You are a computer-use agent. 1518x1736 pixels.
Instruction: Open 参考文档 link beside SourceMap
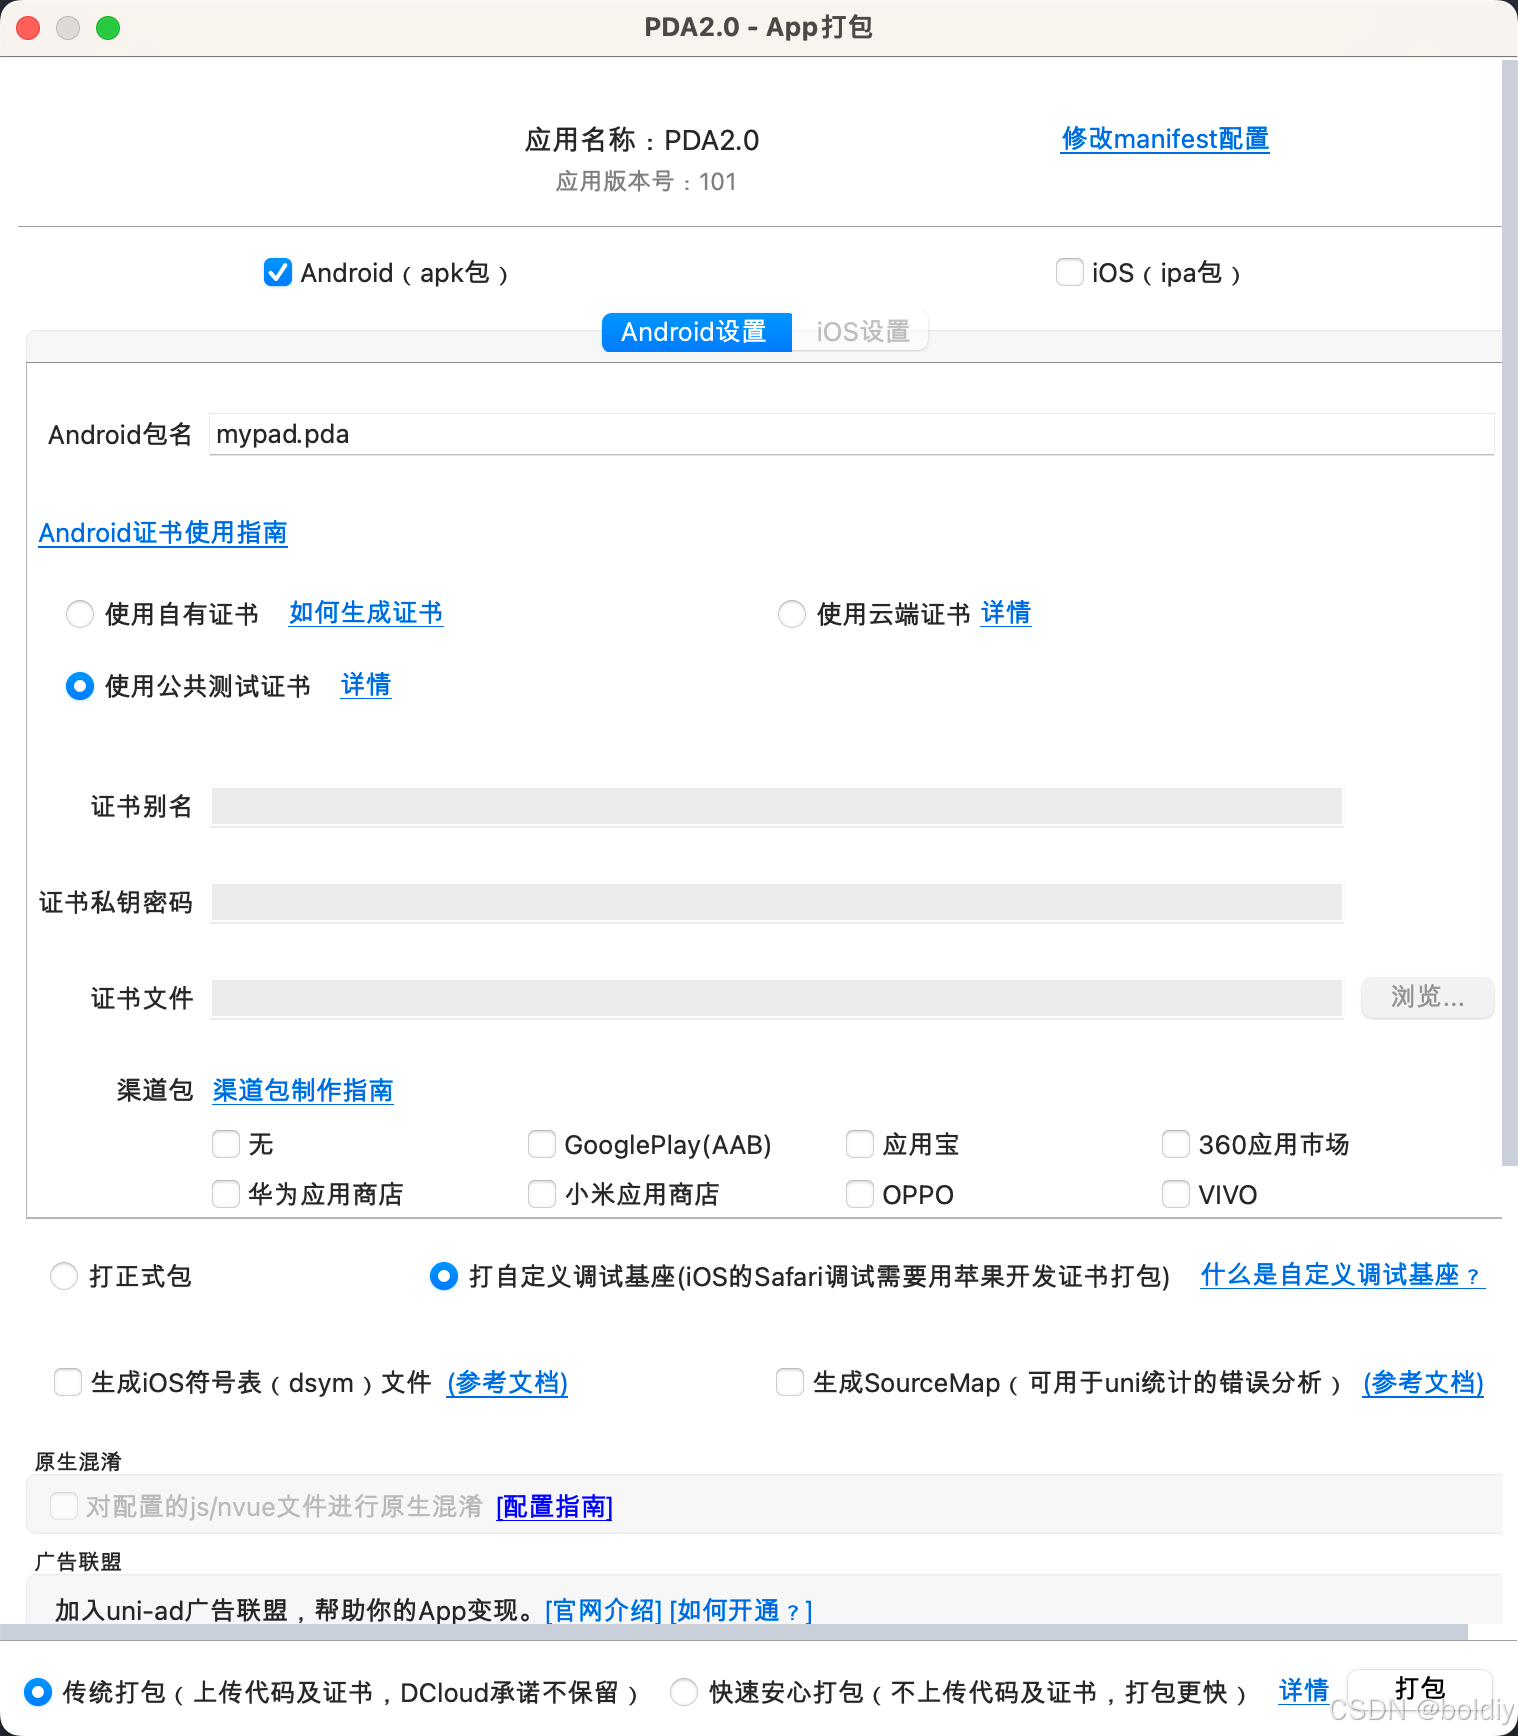(x=1423, y=1383)
